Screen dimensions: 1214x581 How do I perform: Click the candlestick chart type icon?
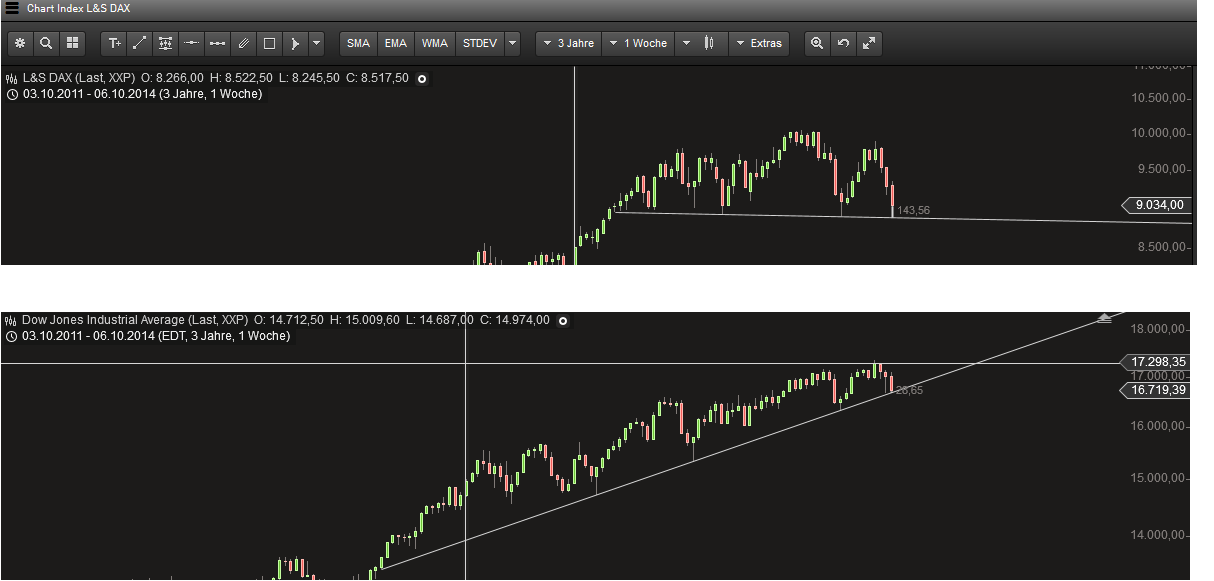tap(710, 43)
